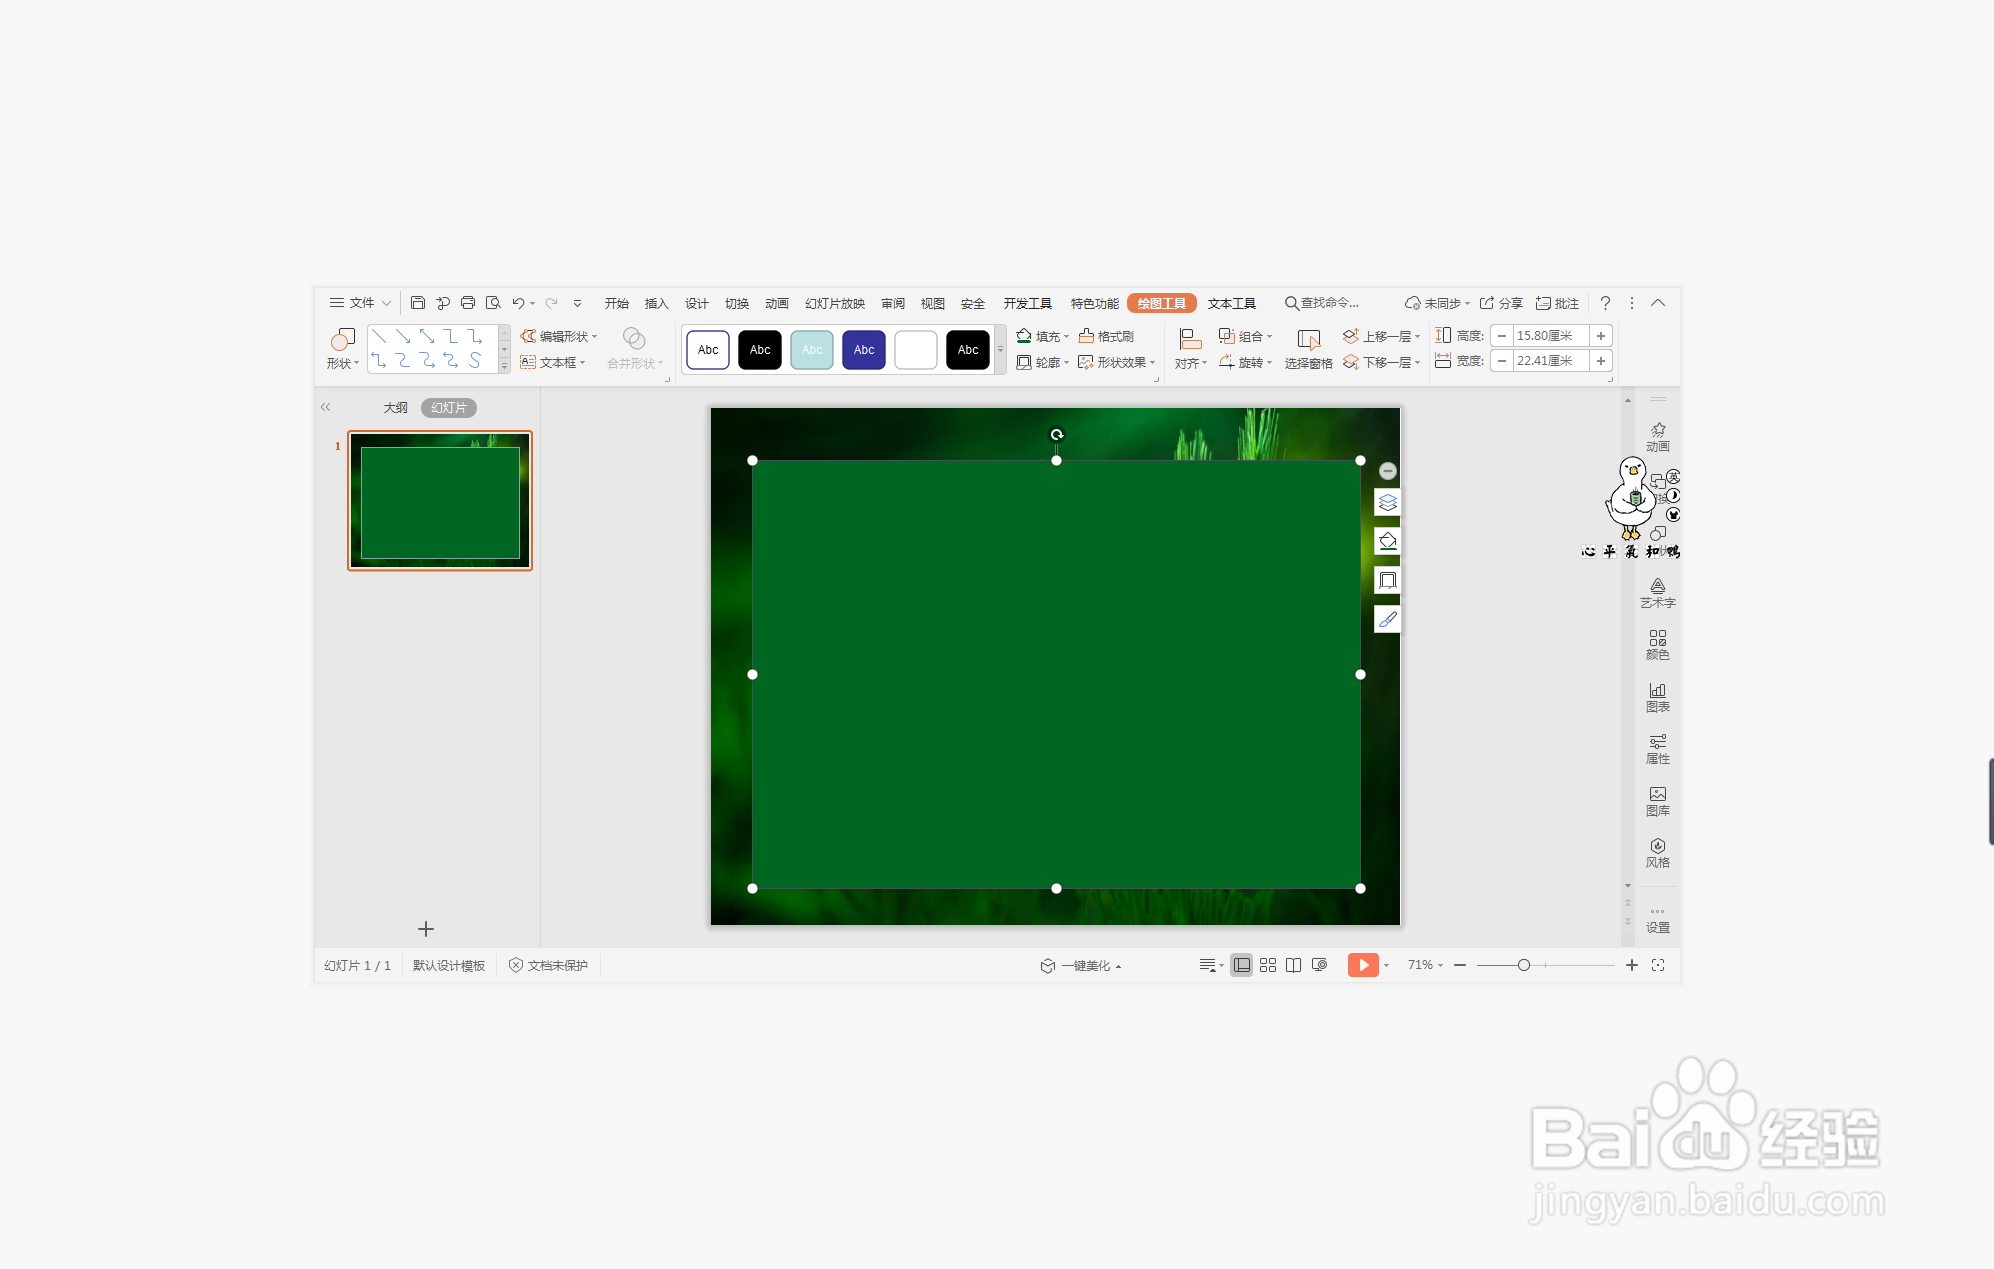
Task: Click floating fill bucket icon beside shape
Action: point(1388,541)
